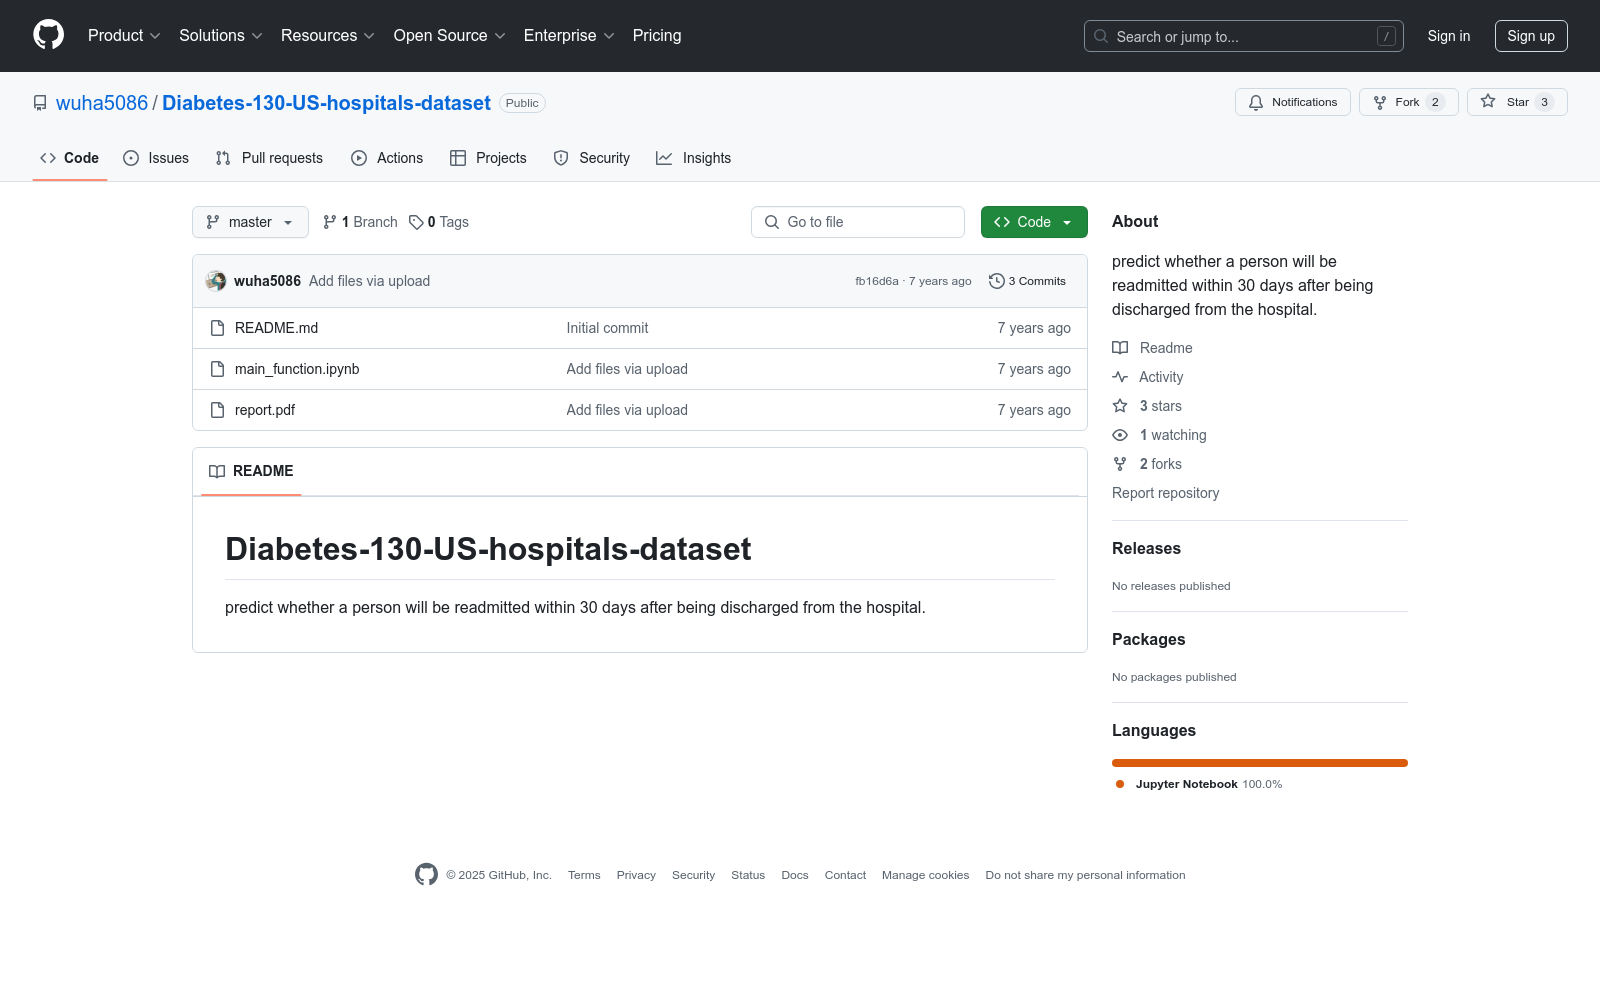Viewport: 1600px width, 1000px height.
Task: Focus the Search or jump to field
Action: (1244, 36)
